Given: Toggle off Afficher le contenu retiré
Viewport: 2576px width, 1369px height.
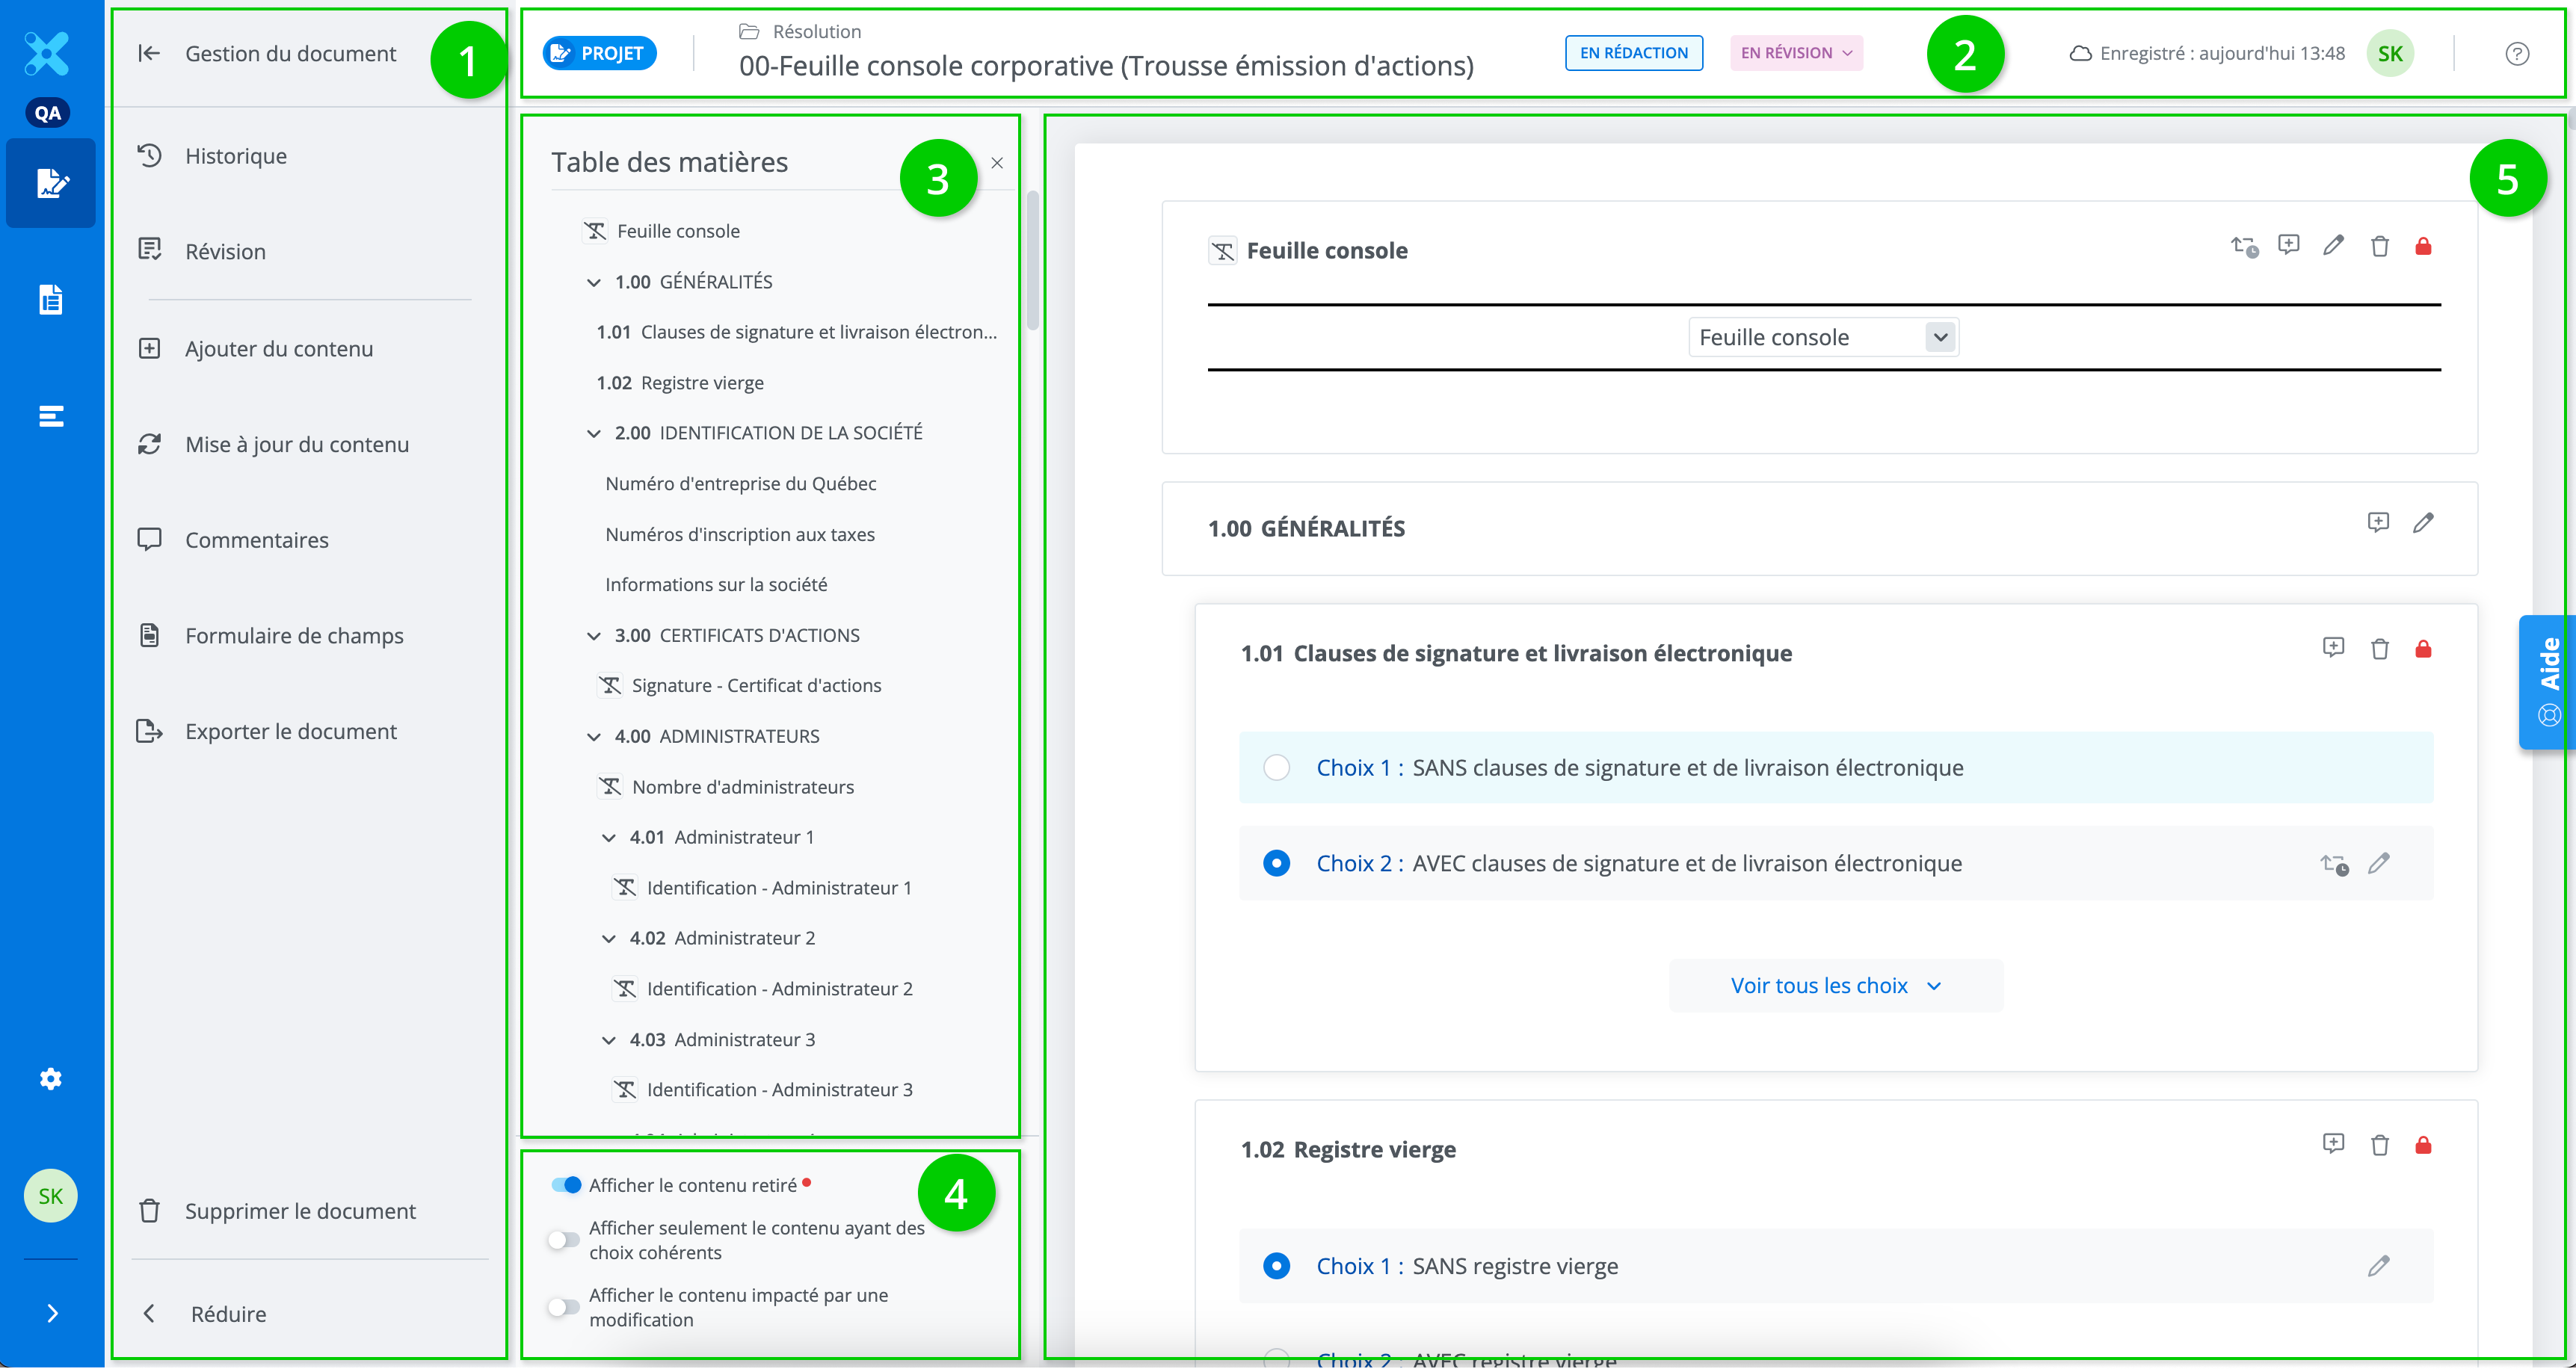Looking at the screenshot, I should (566, 1185).
